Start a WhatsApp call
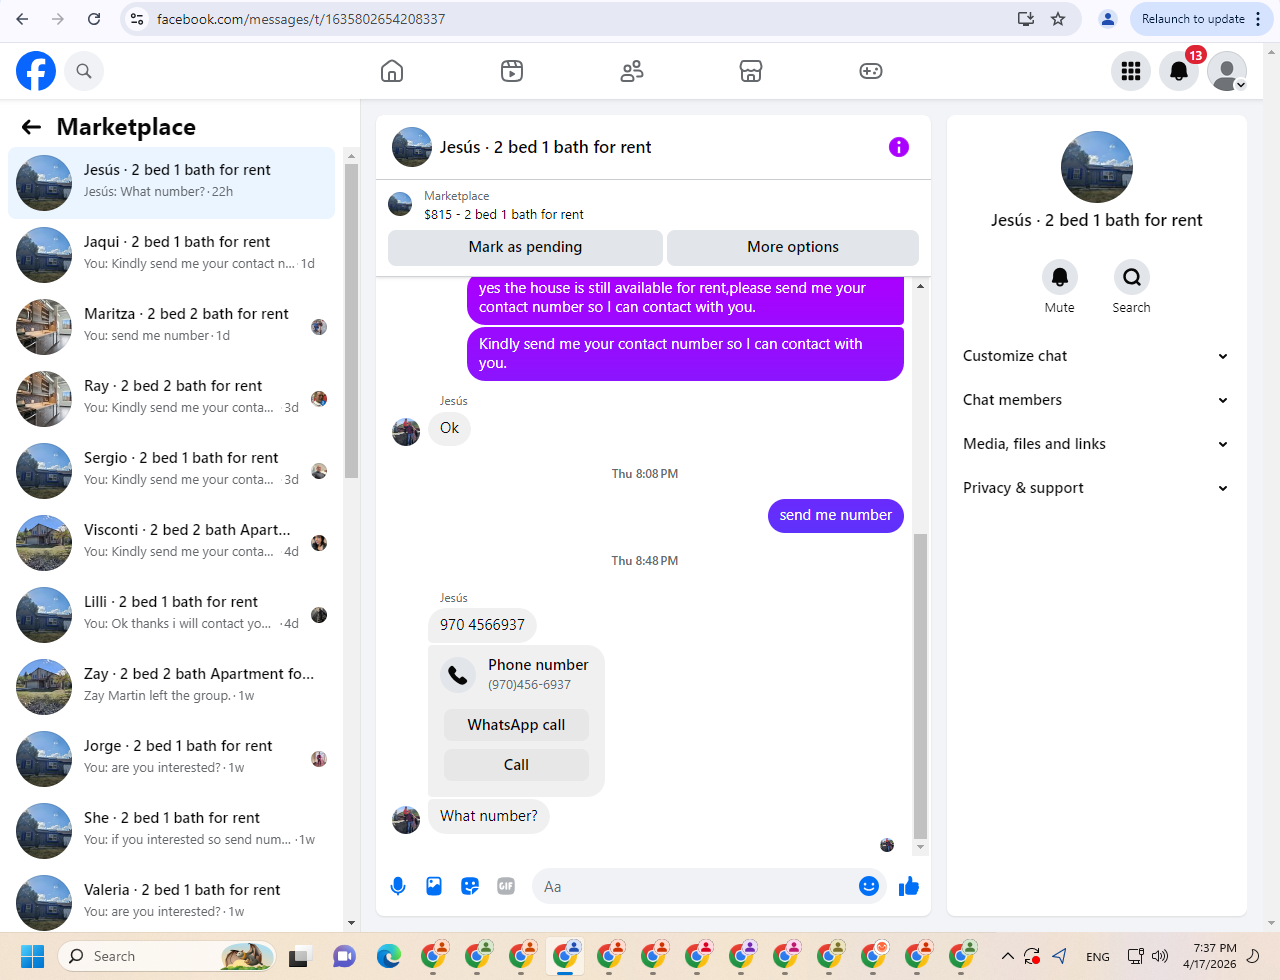 (516, 725)
